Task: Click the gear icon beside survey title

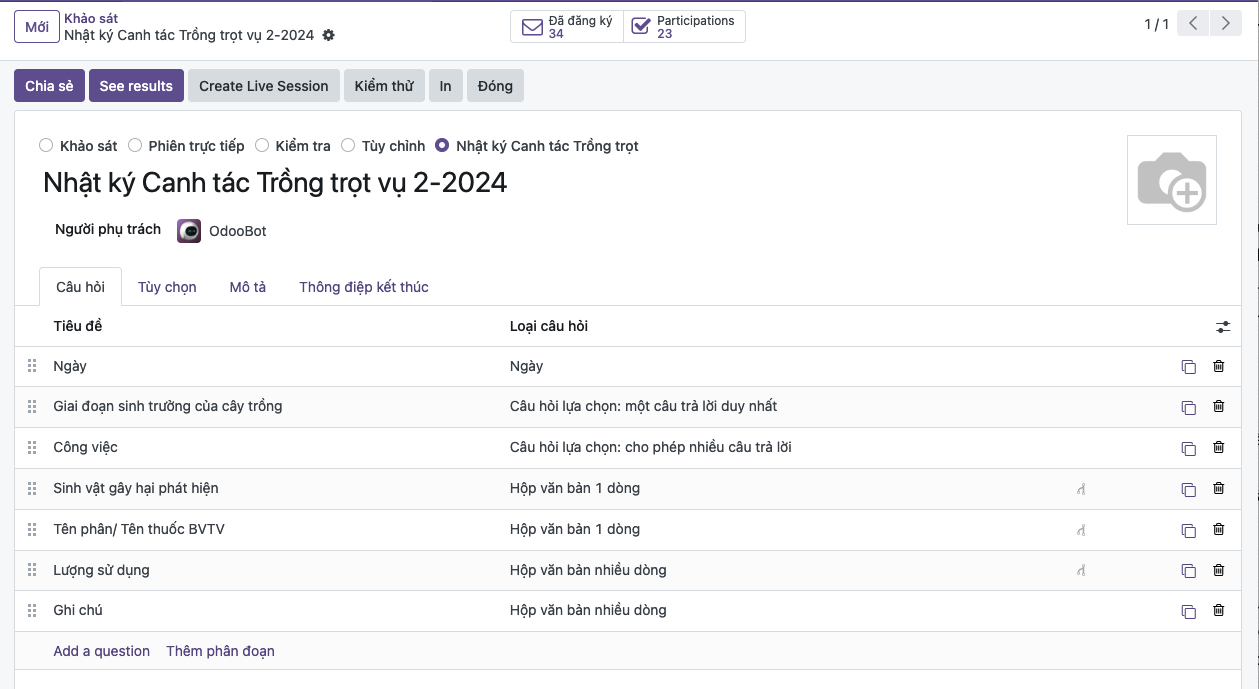Action: [329, 35]
